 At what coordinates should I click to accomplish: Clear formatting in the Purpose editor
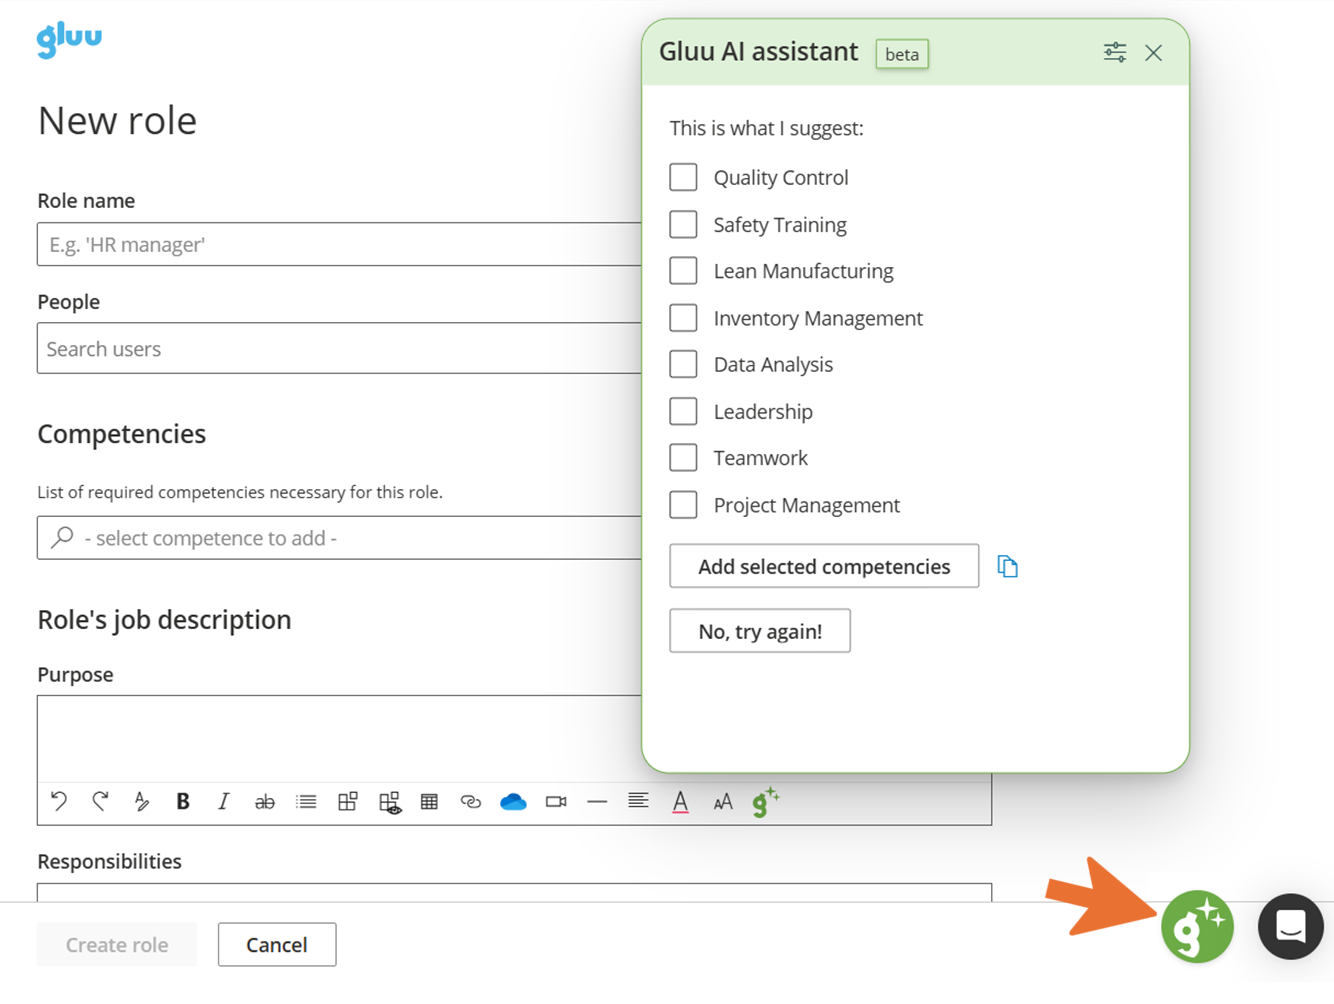(142, 801)
